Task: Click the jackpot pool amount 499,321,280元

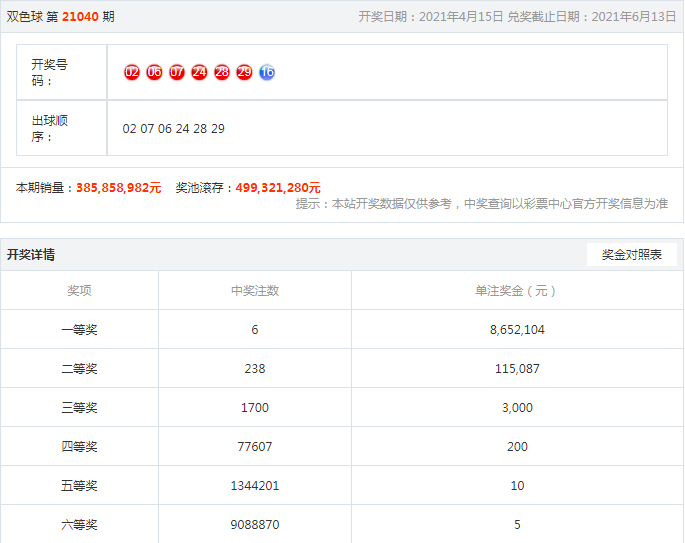Action: coord(278,187)
